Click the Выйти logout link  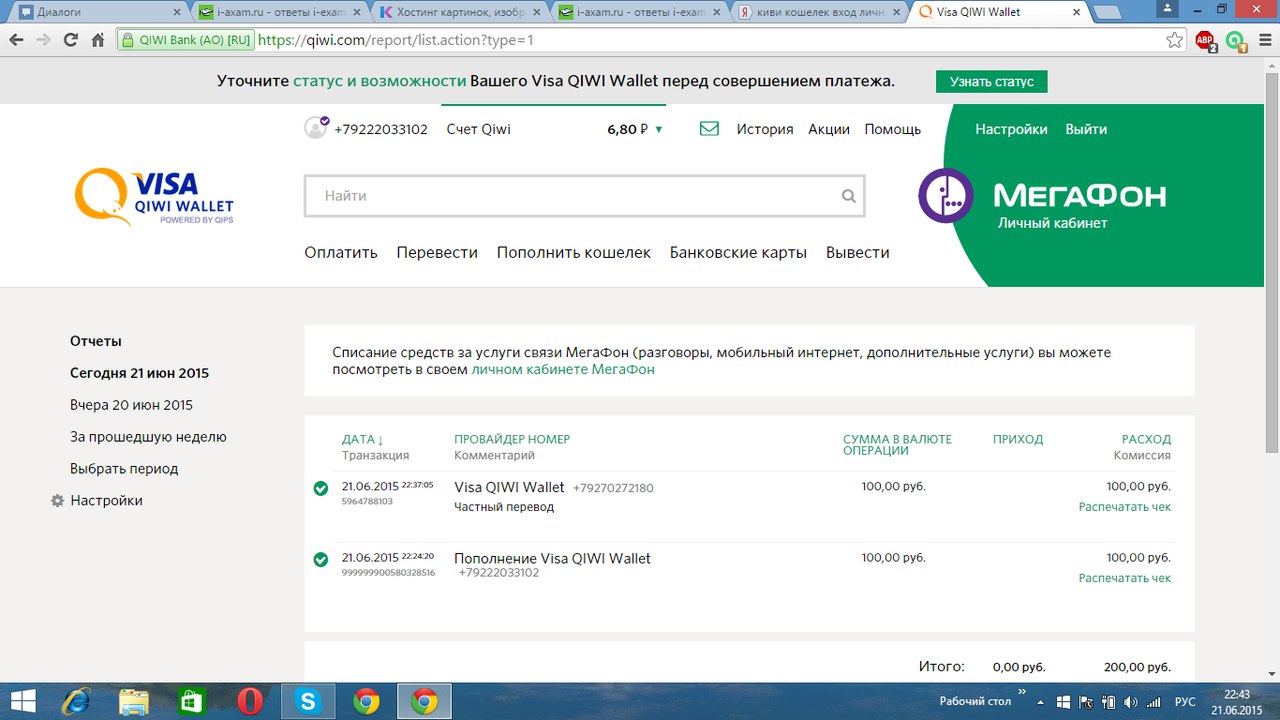pyautogui.click(x=1086, y=129)
